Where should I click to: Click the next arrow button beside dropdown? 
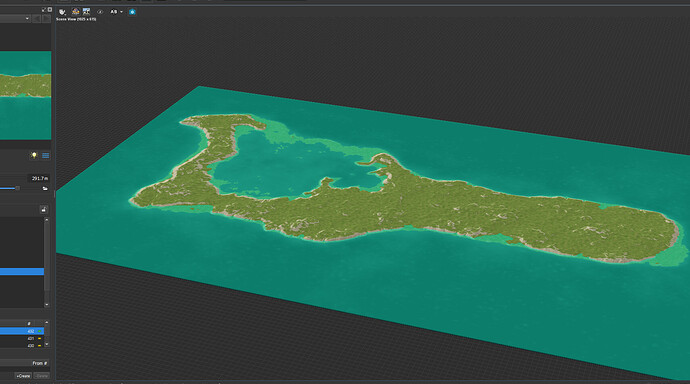[x=46, y=18]
